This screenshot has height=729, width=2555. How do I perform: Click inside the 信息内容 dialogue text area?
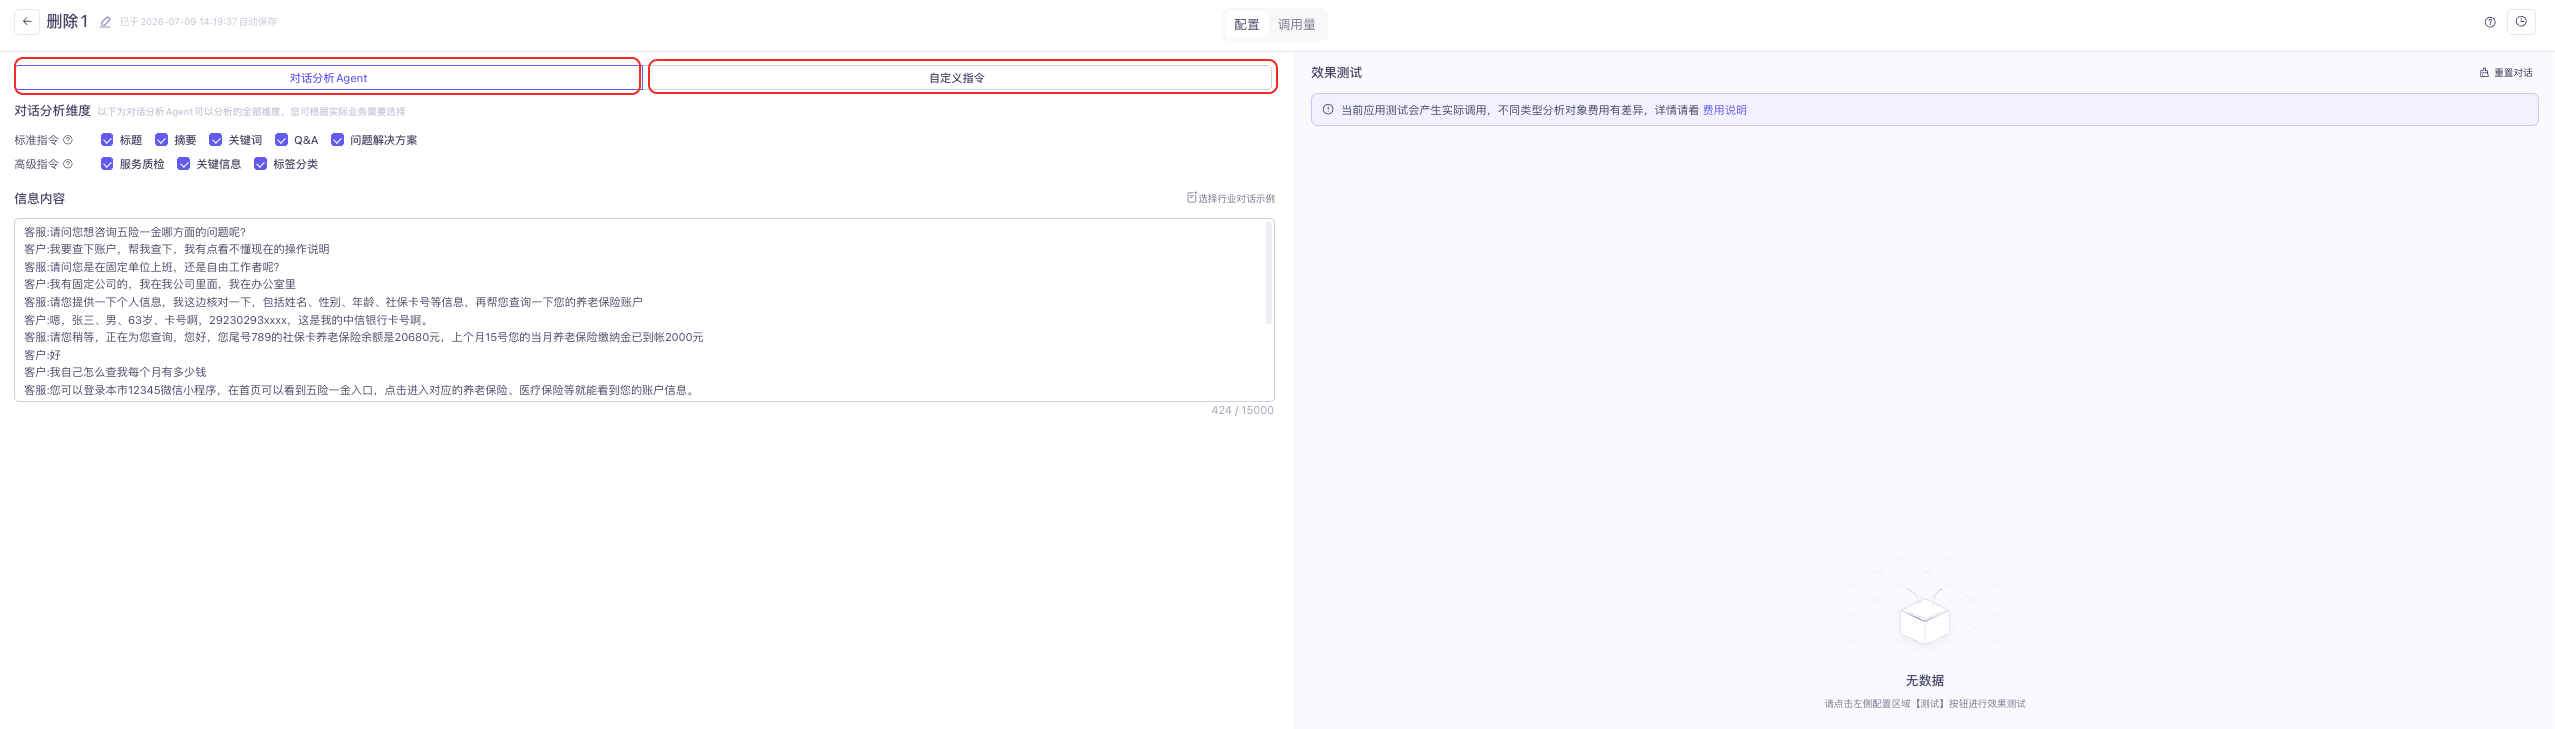644,310
